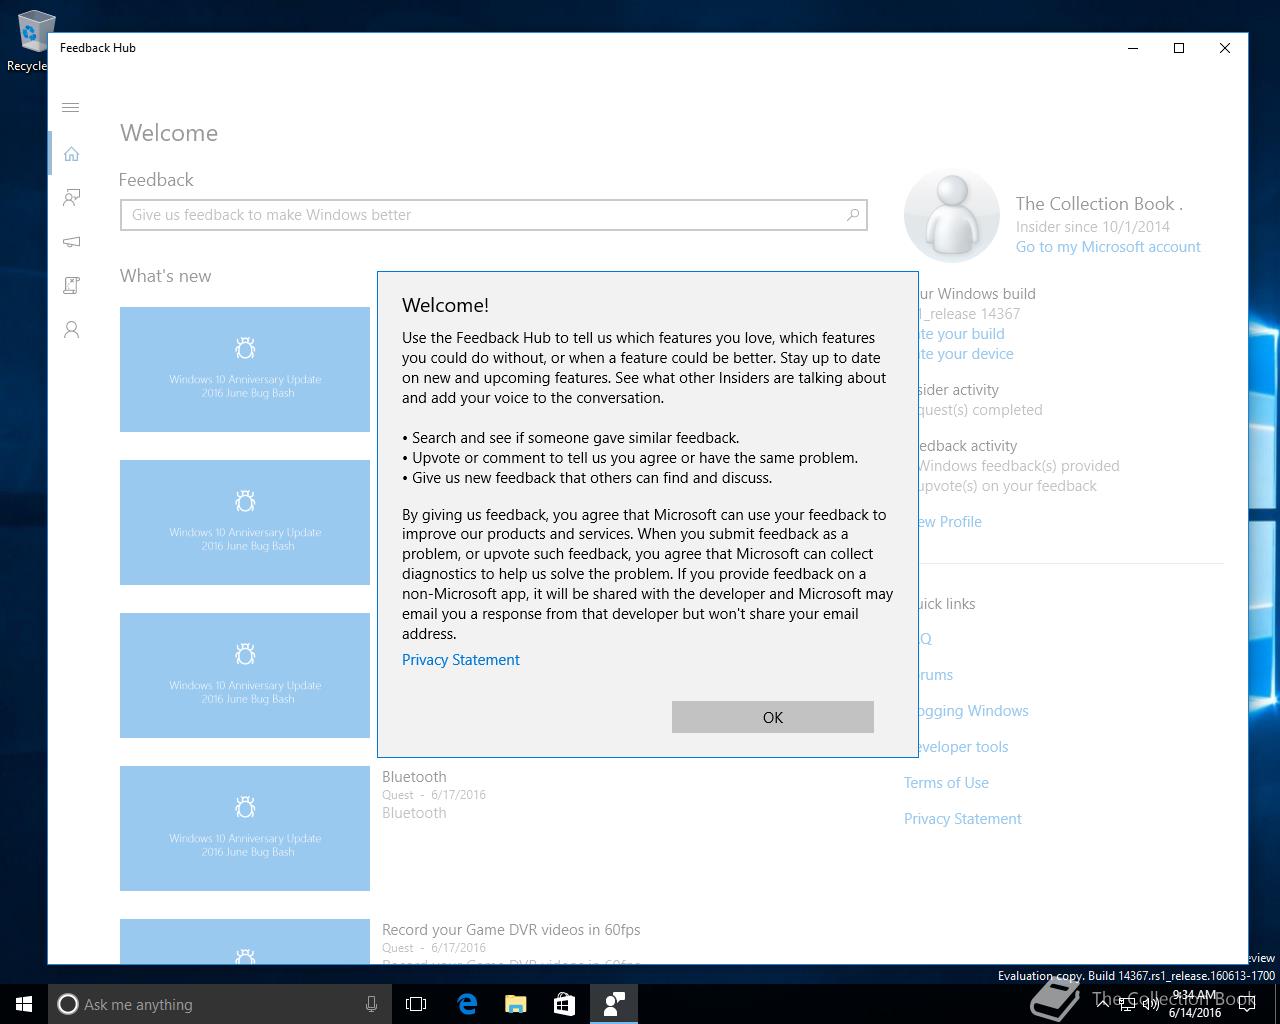Open the Privacy Statement link in dialog
The image size is (1280, 1024).
click(x=461, y=660)
